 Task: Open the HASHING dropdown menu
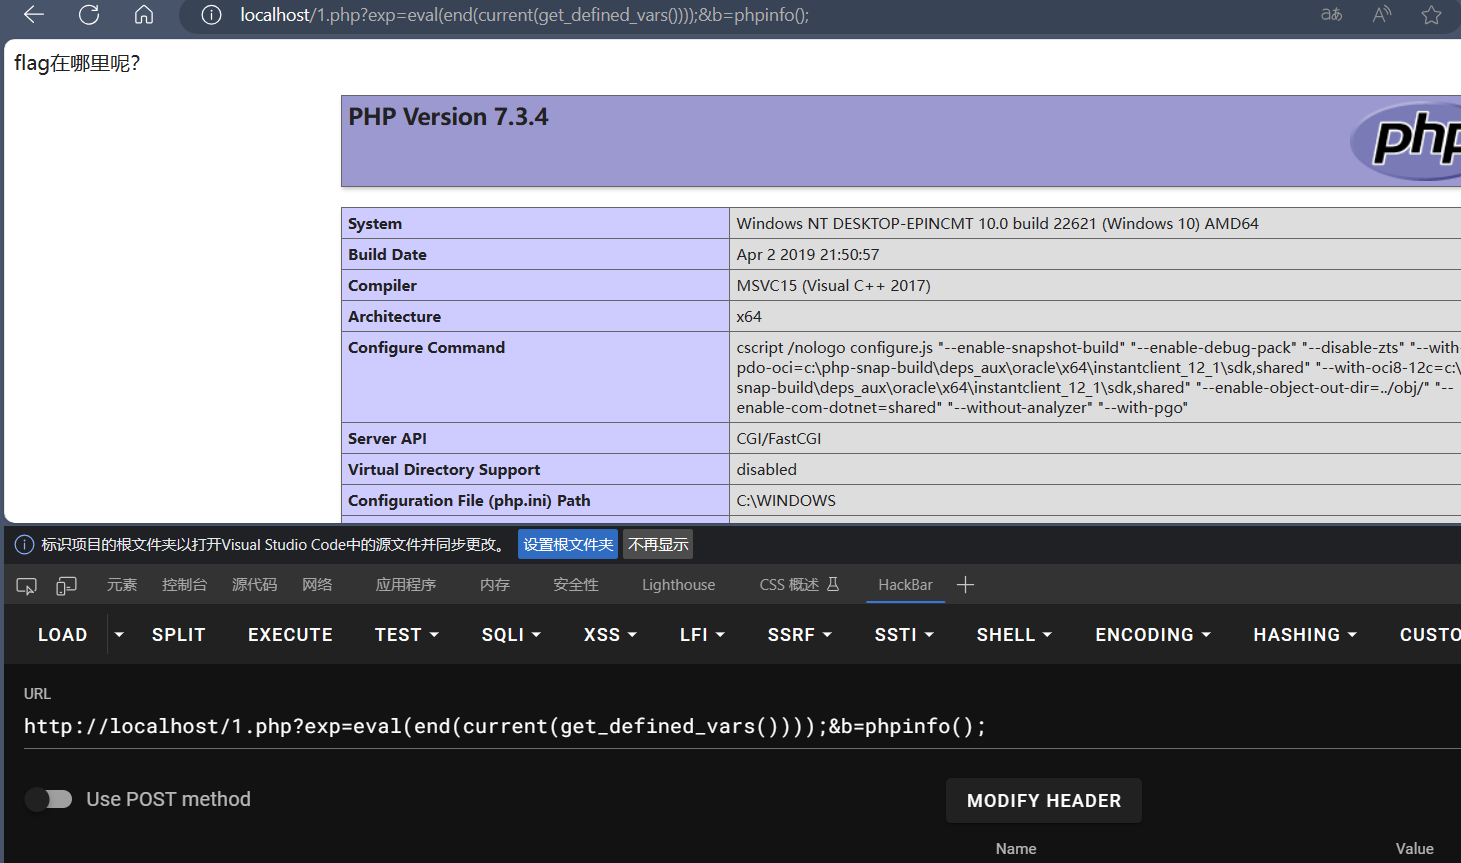point(1305,634)
